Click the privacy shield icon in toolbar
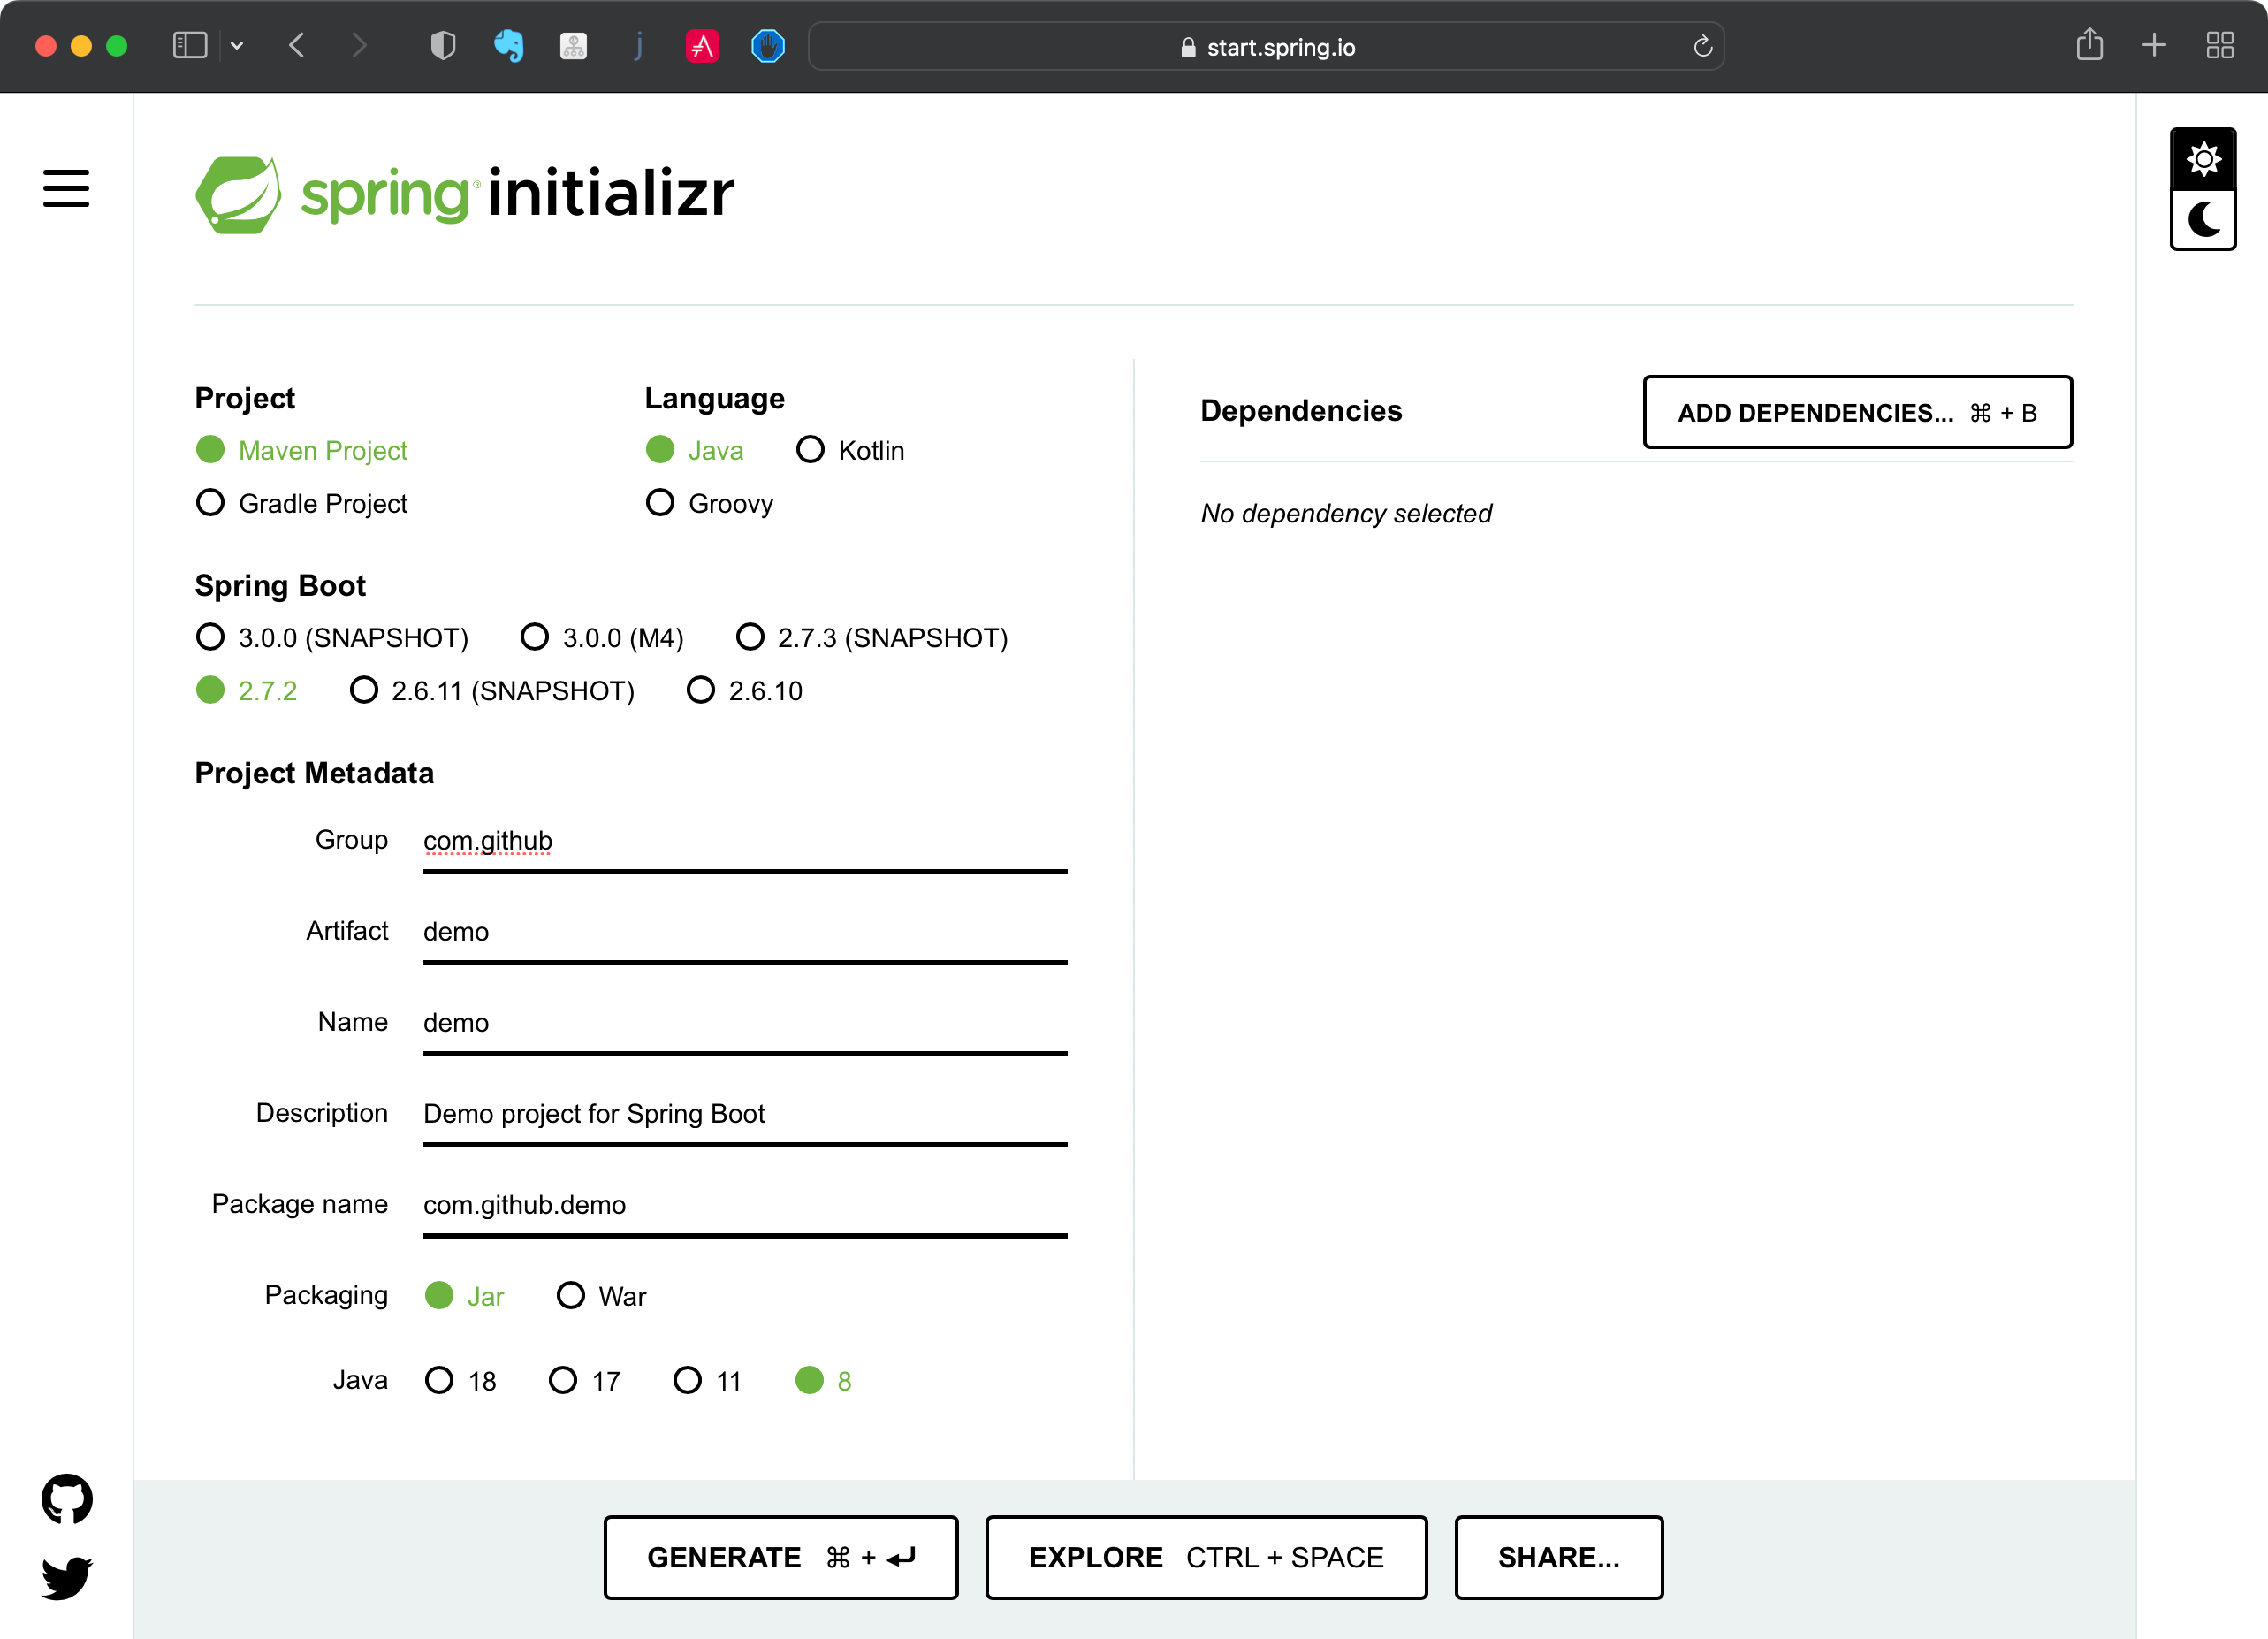 [443, 46]
